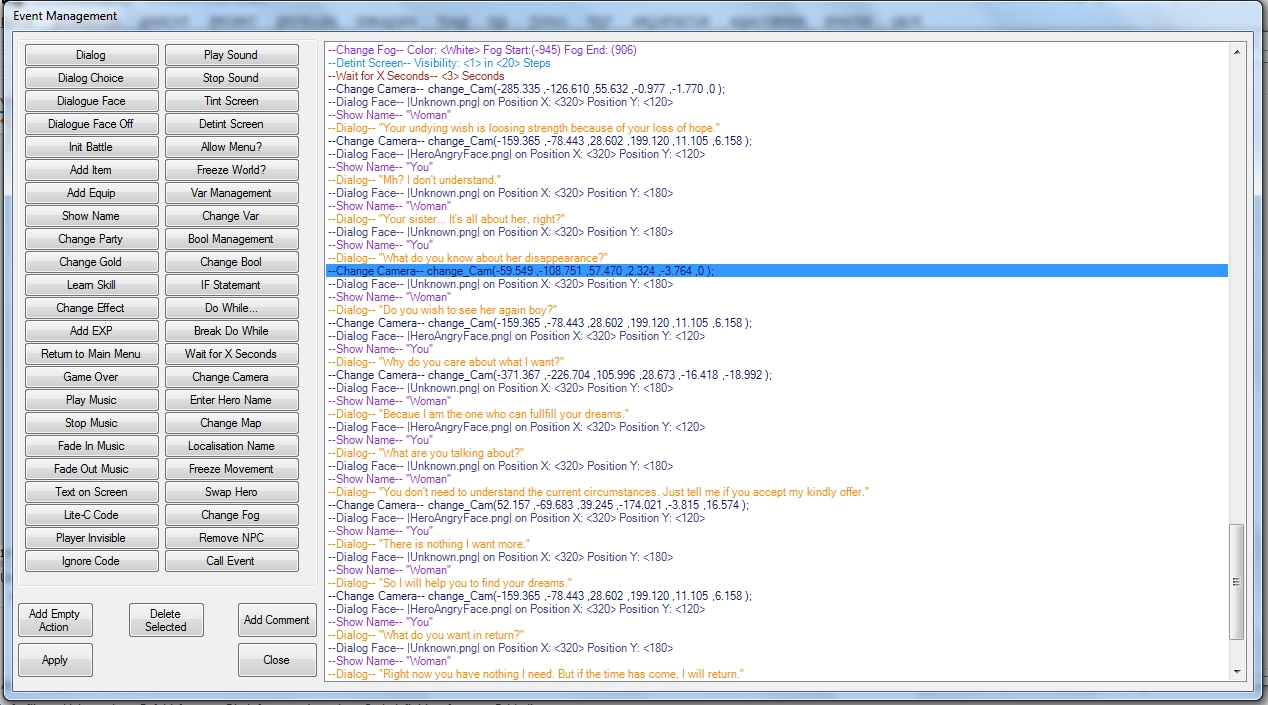Select the highlighted Change Camera -59.549 line
The image size is (1268, 705).
point(777,271)
